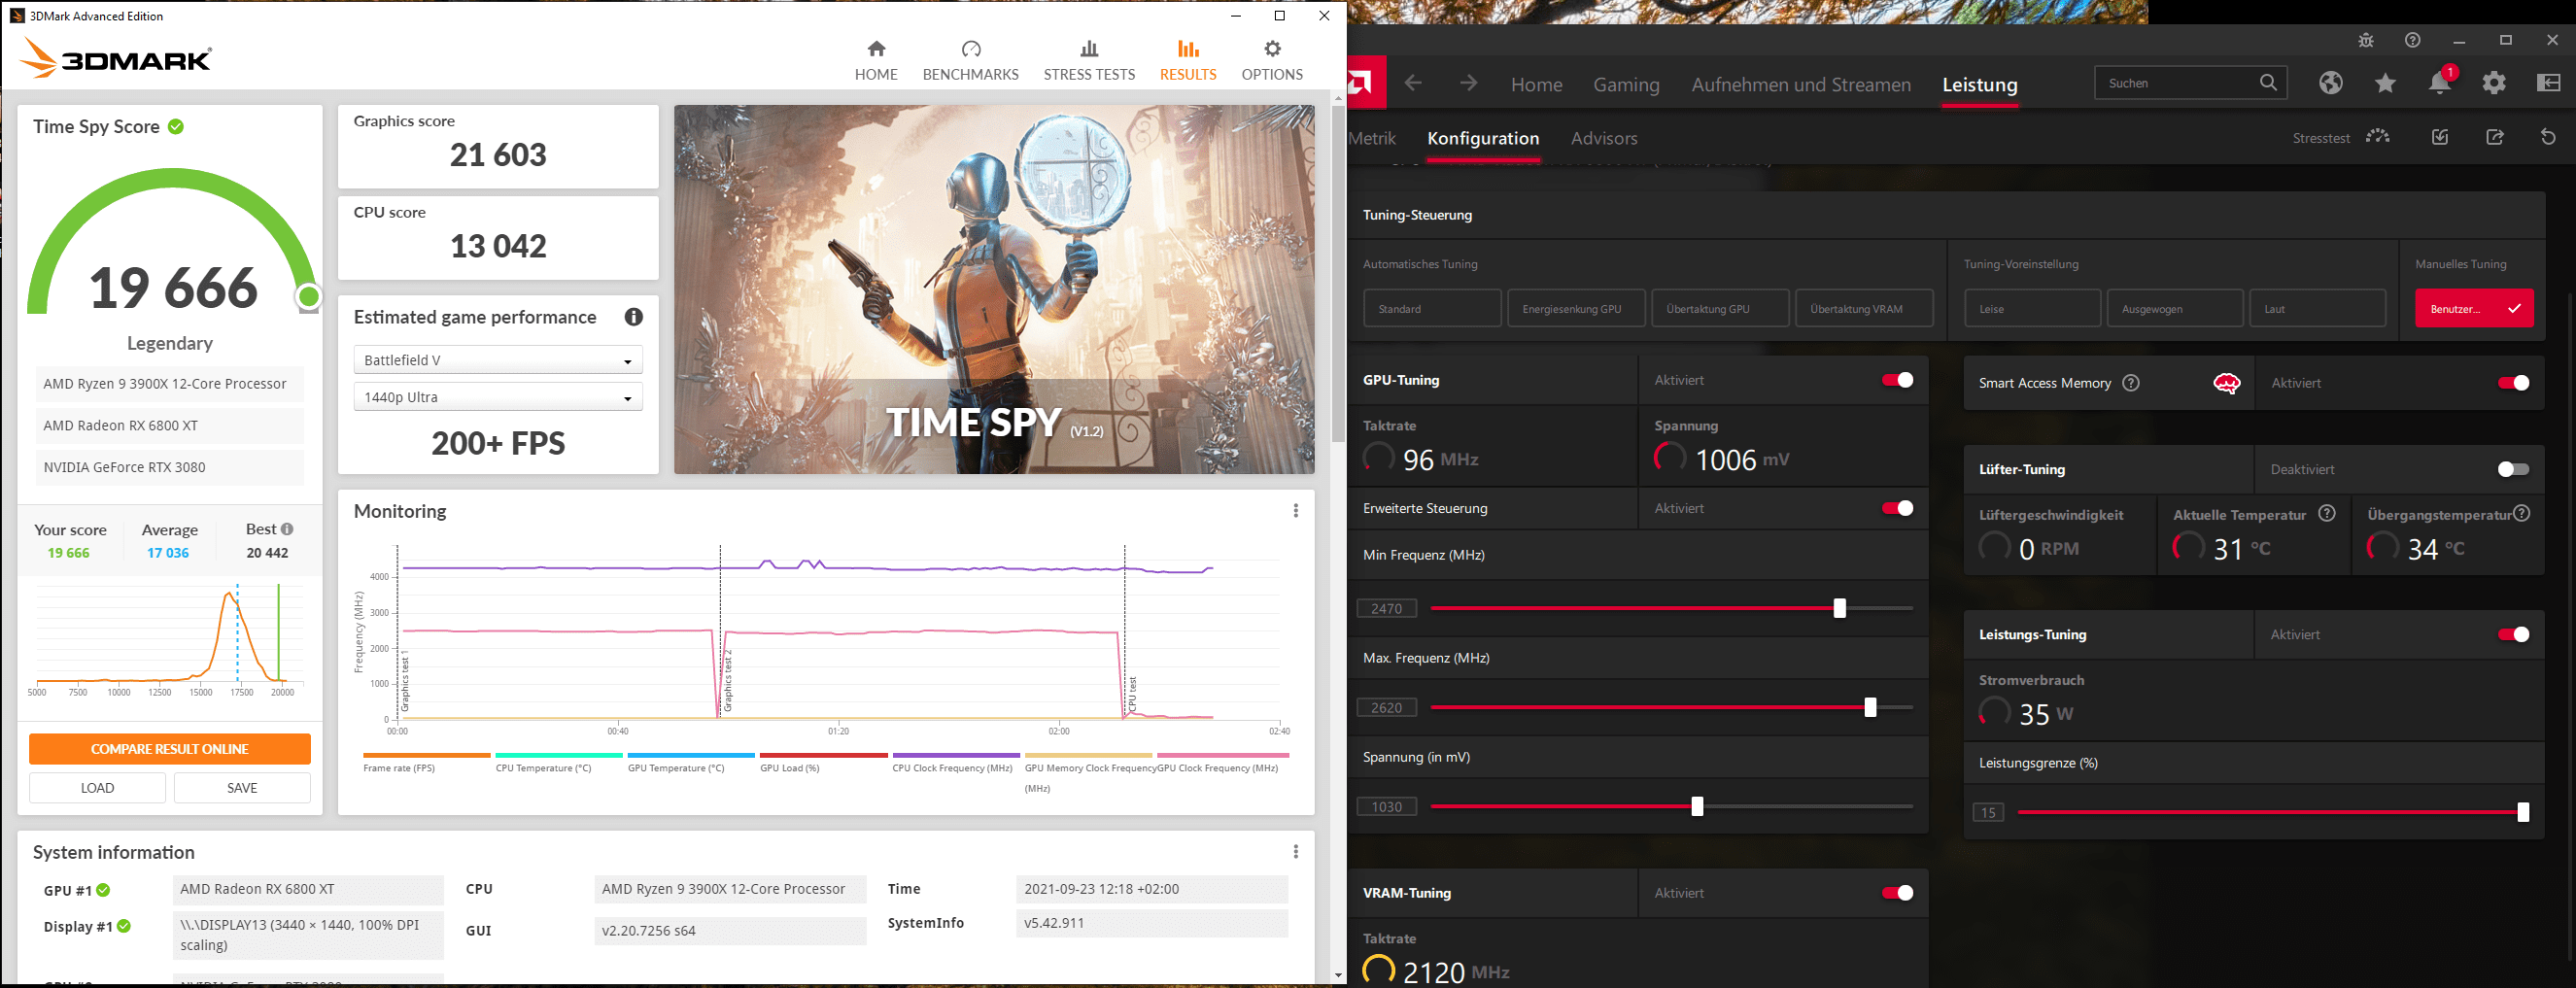Open the help question mark in Radeon title bar
The width and height of the screenshot is (2576, 988).
(2412, 40)
